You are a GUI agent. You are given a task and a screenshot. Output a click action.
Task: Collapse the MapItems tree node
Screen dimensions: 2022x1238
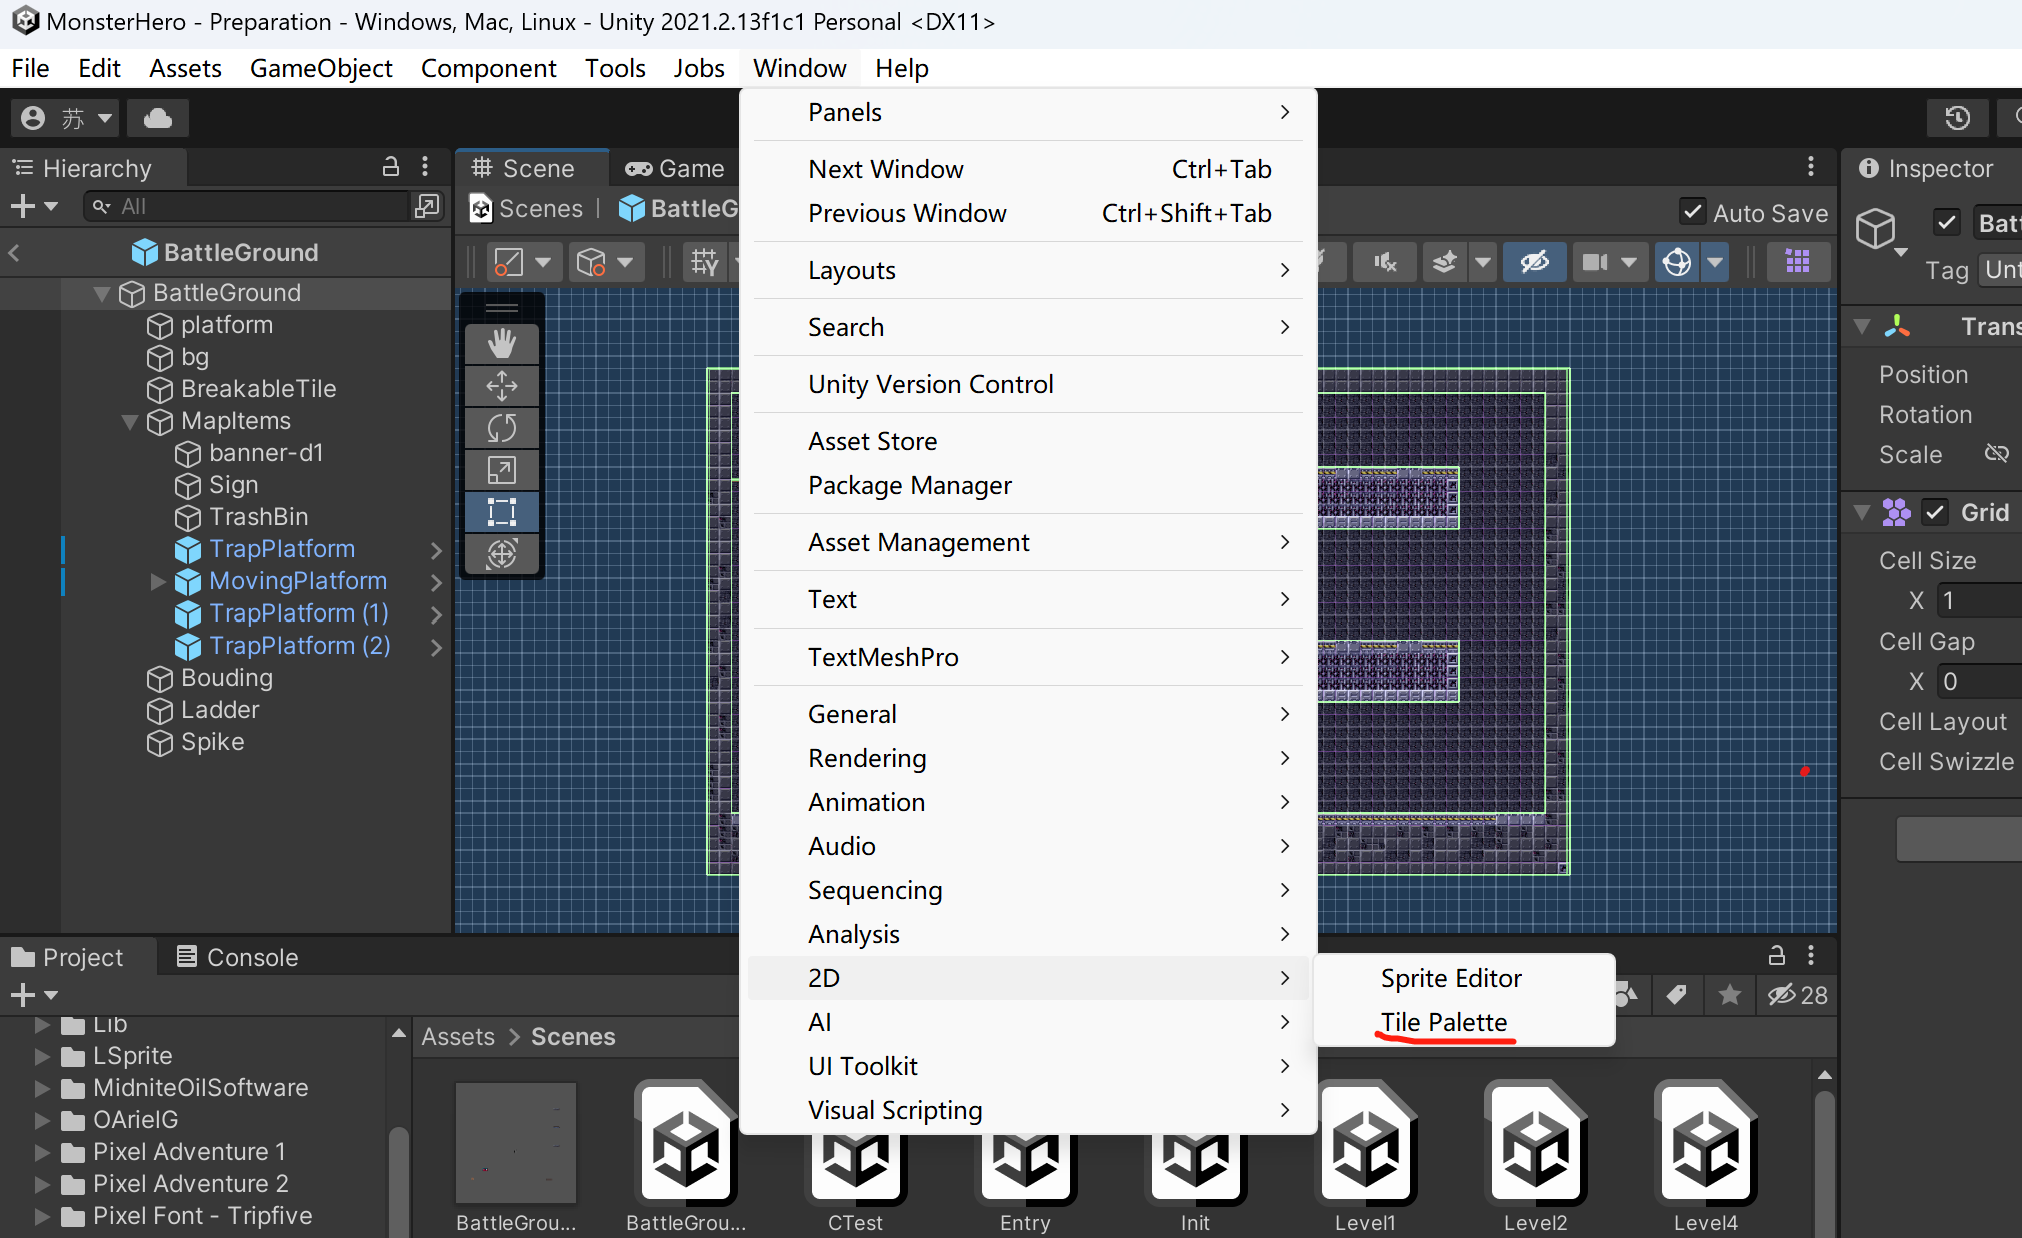coord(130,421)
